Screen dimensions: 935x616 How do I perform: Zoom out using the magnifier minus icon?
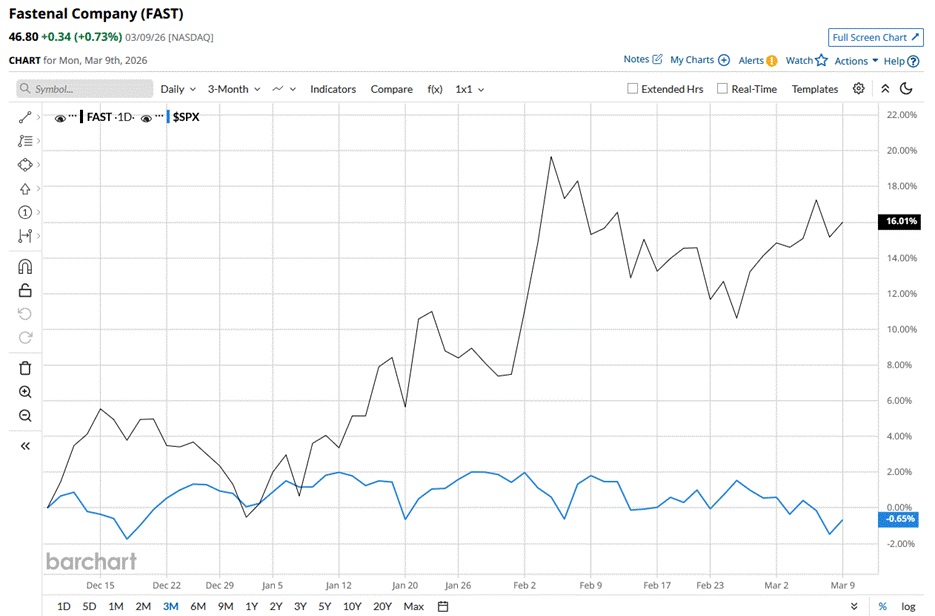[25, 416]
